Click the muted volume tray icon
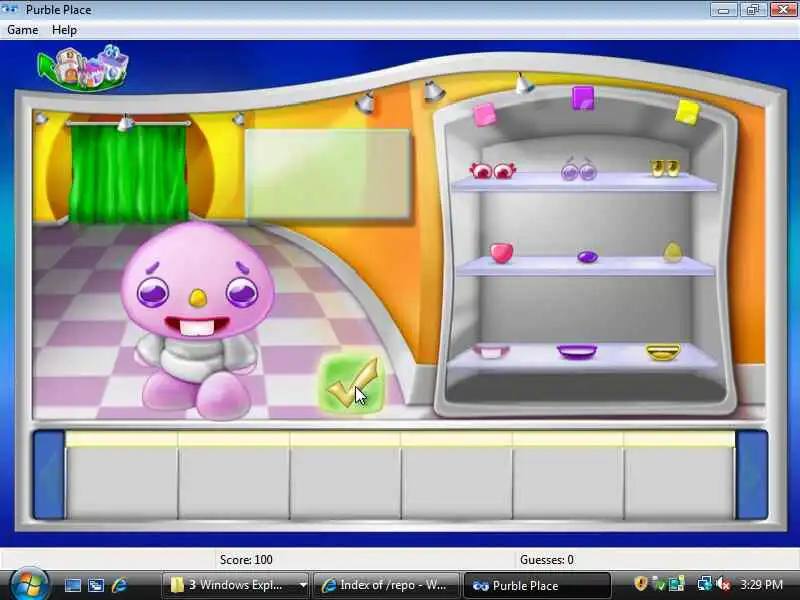Screen dimensions: 800x600 pyautogui.click(x=723, y=584)
